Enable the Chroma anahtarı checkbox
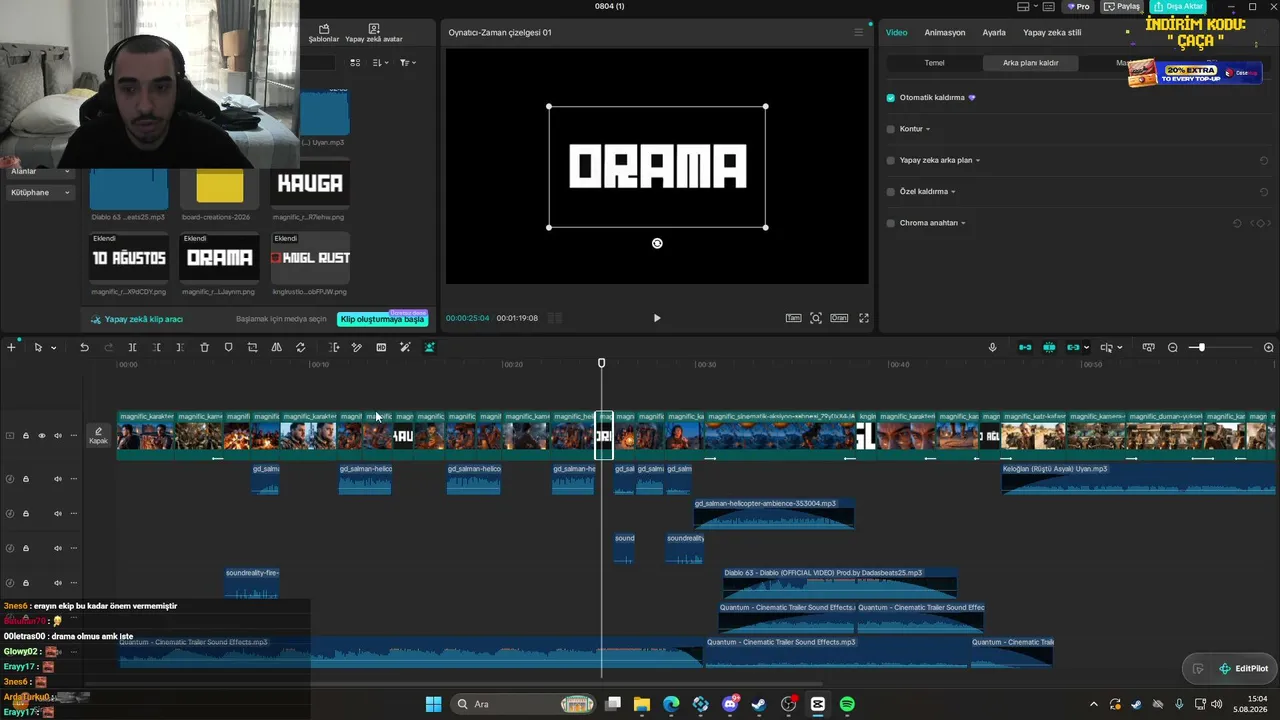 click(x=891, y=223)
